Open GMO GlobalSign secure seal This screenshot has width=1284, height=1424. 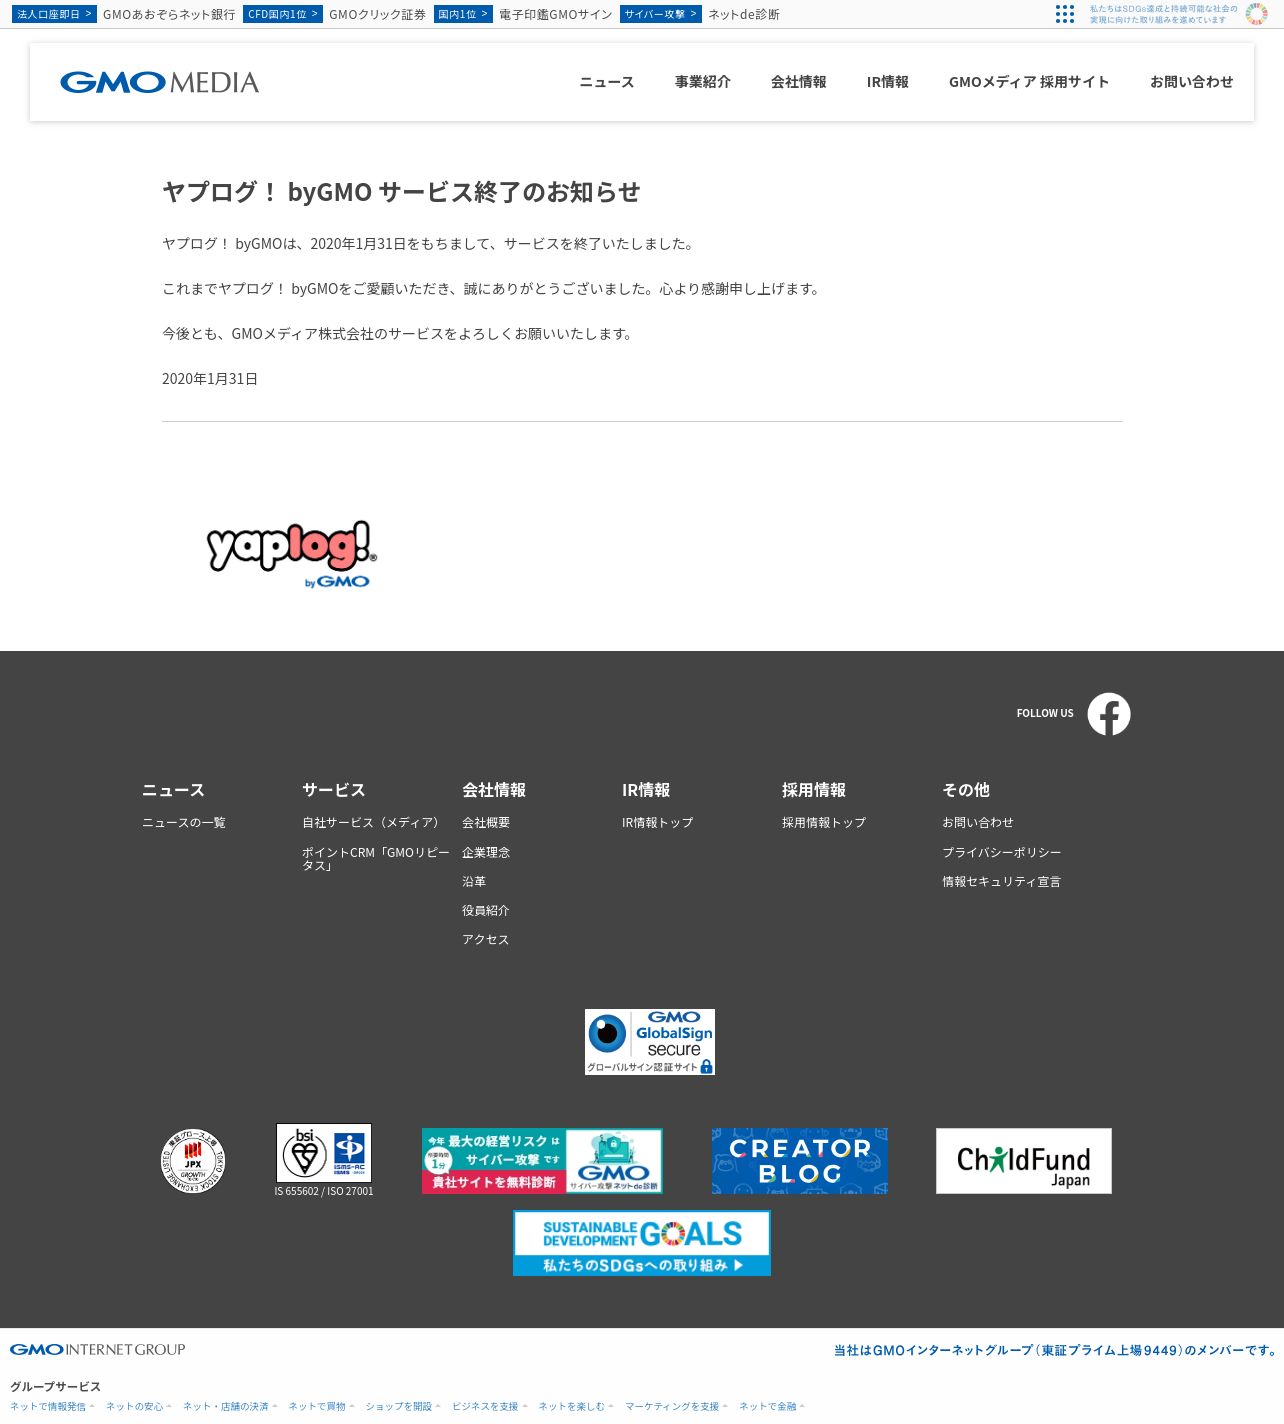pos(650,1042)
